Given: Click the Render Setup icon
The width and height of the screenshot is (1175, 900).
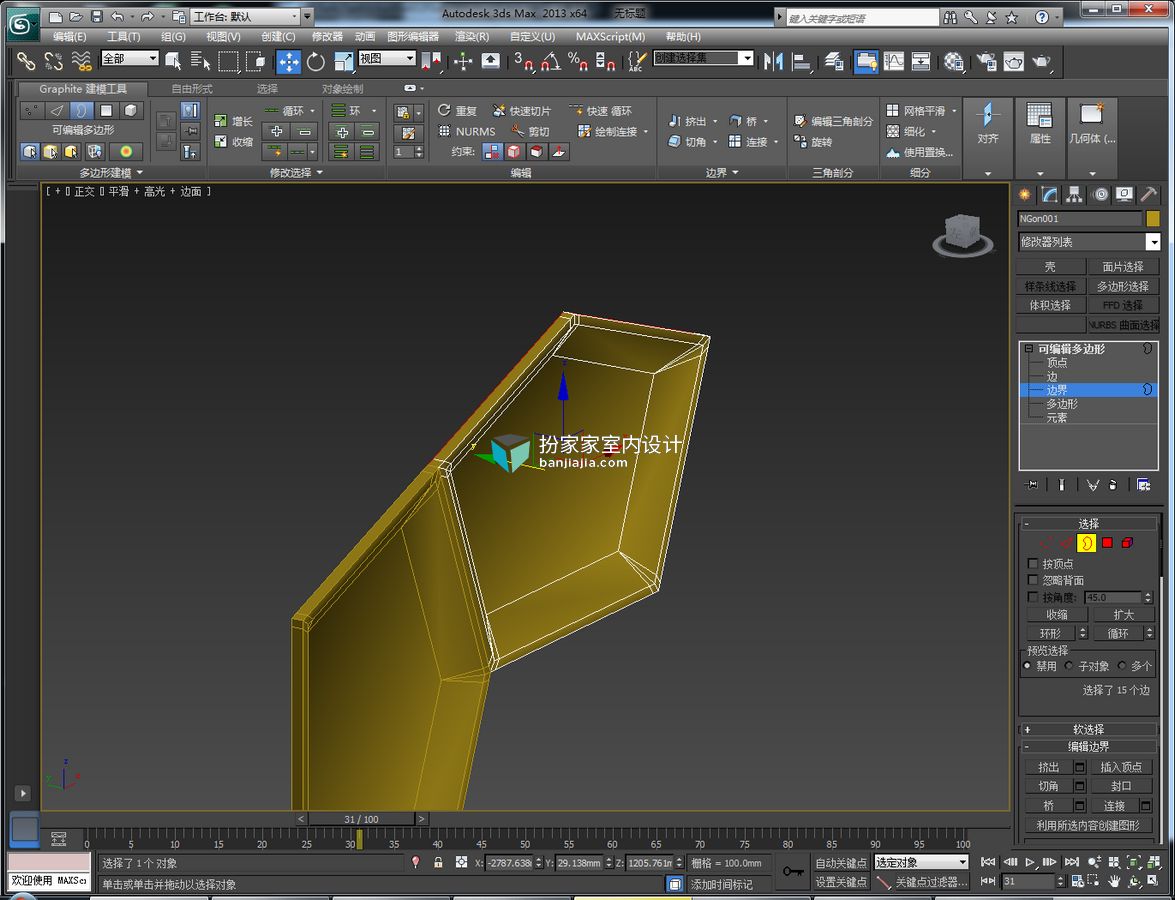Looking at the screenshot, I should pos(986,61).
